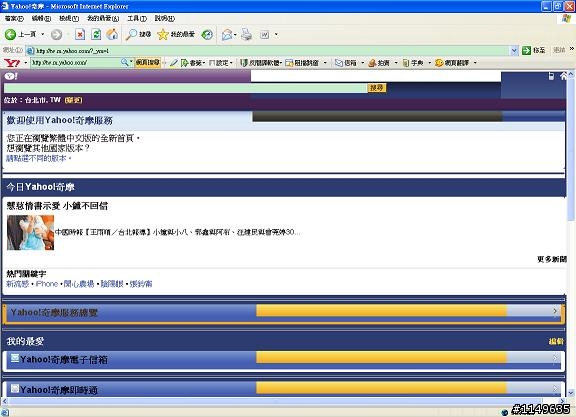
Task: Click the 變更 location link
Action: tap(73, 100)
